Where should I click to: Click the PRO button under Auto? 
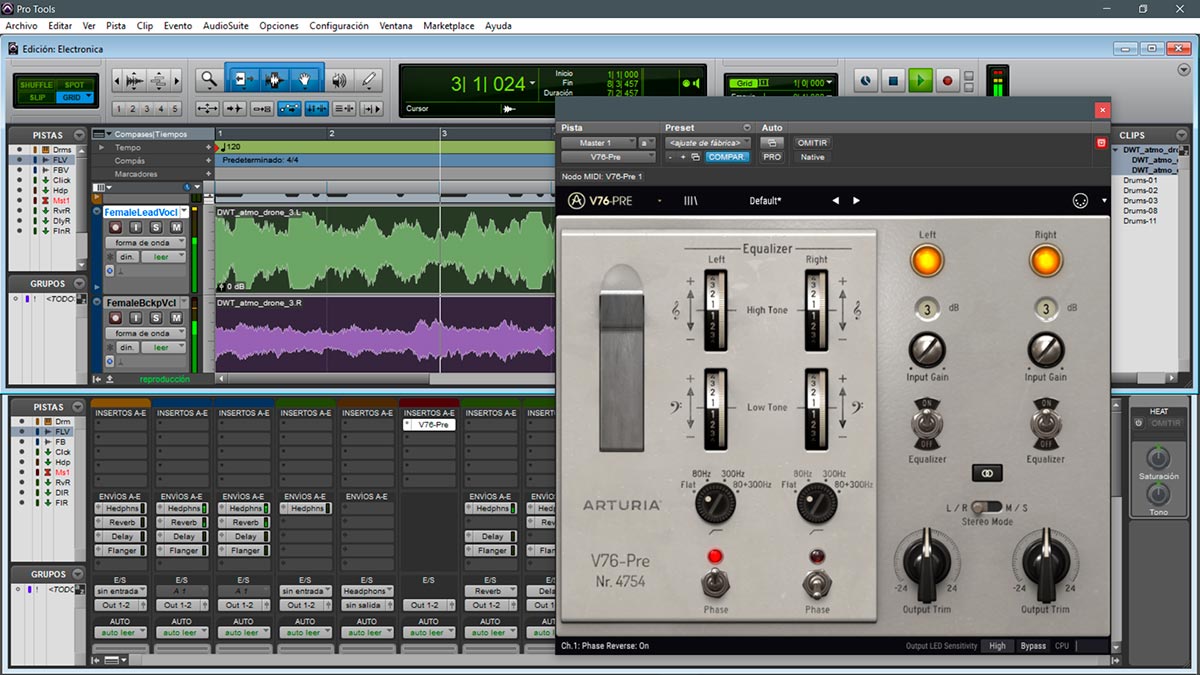click(772, 157)
